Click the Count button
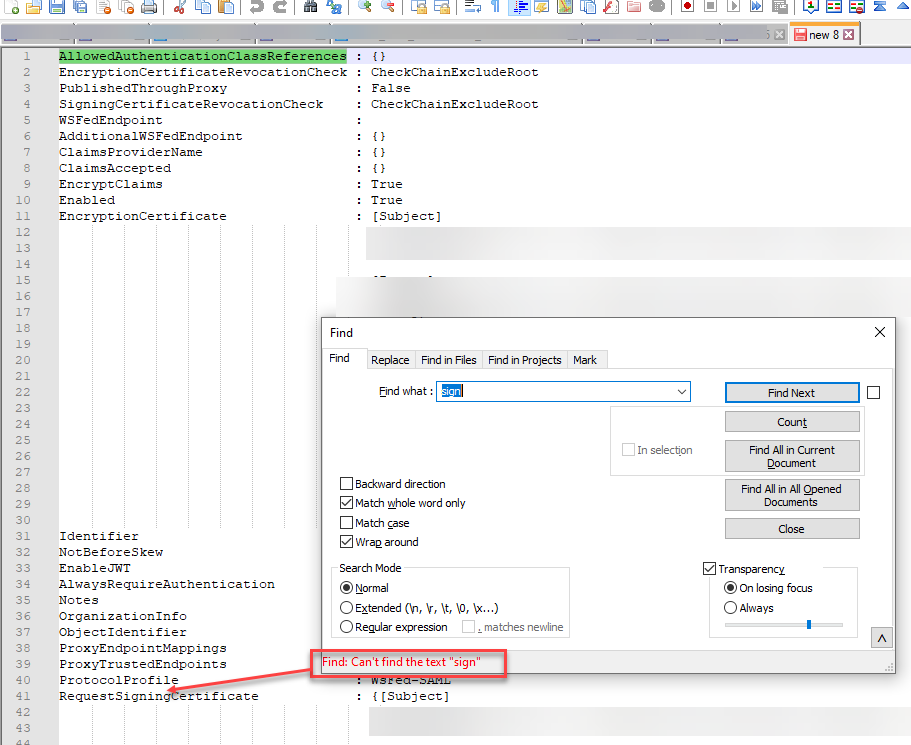This screenshot has width=911, height=745. coord(792,422)
